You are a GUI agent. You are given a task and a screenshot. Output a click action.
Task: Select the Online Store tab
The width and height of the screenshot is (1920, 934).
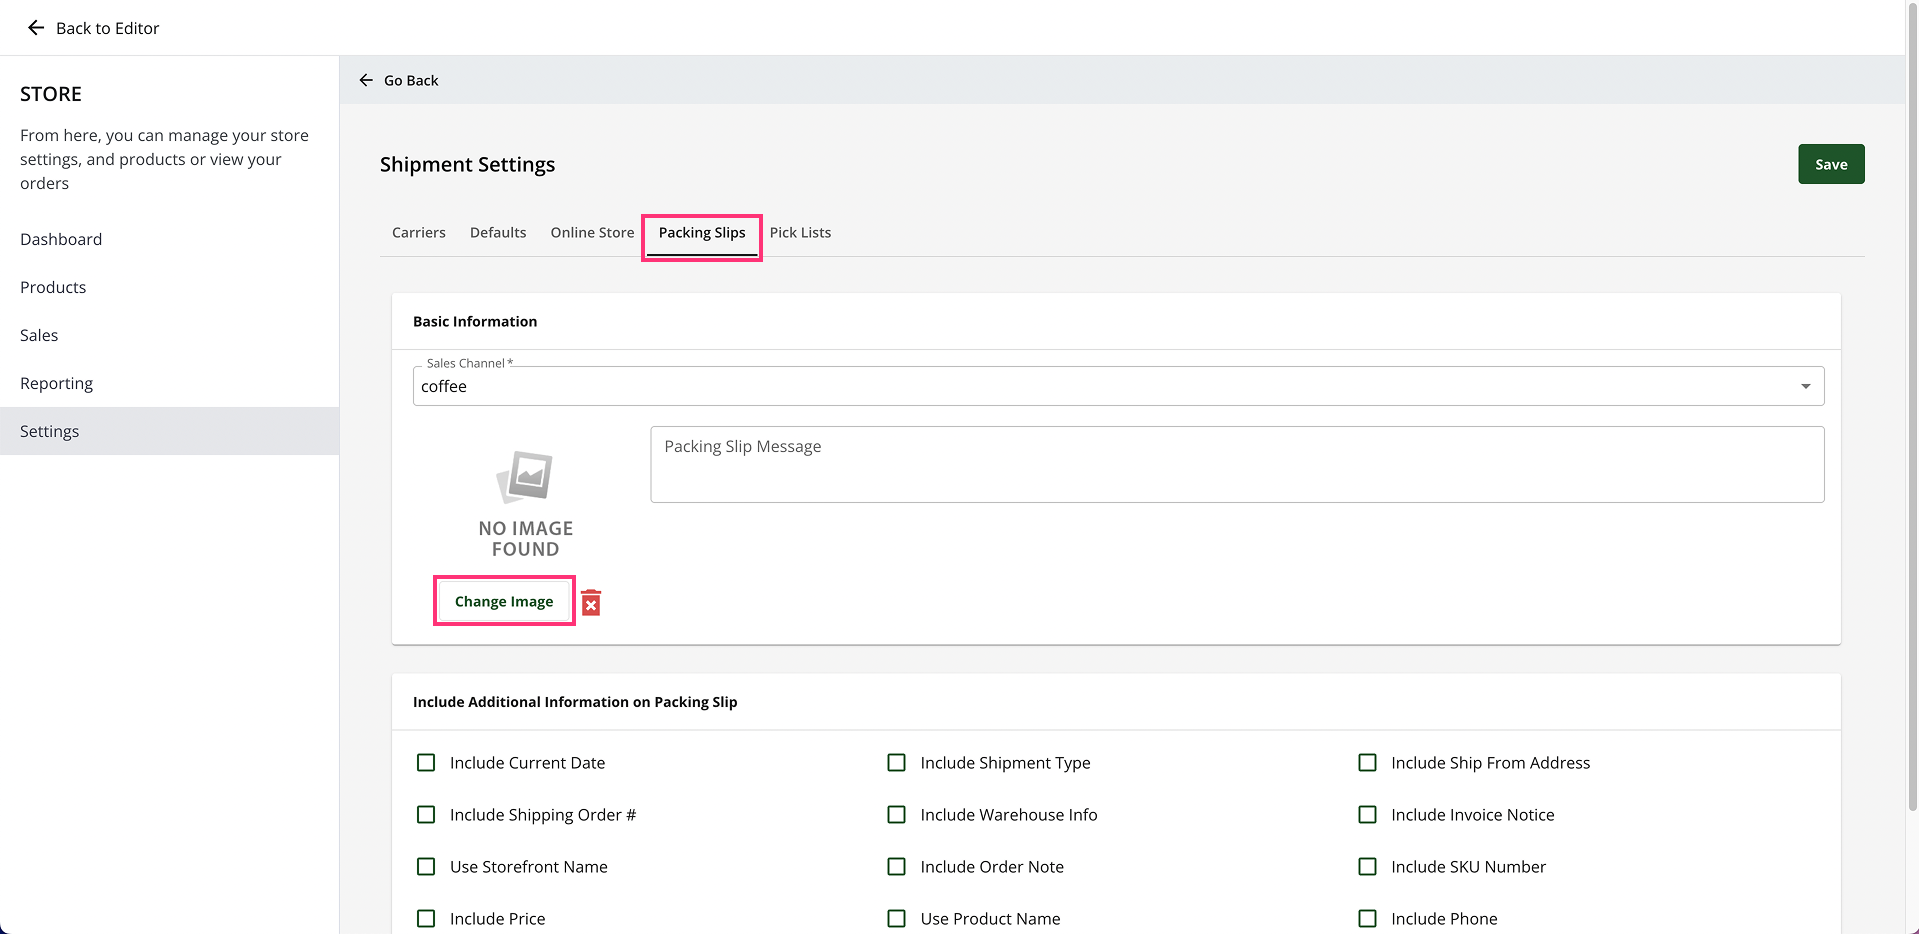[x=592, y=233]
